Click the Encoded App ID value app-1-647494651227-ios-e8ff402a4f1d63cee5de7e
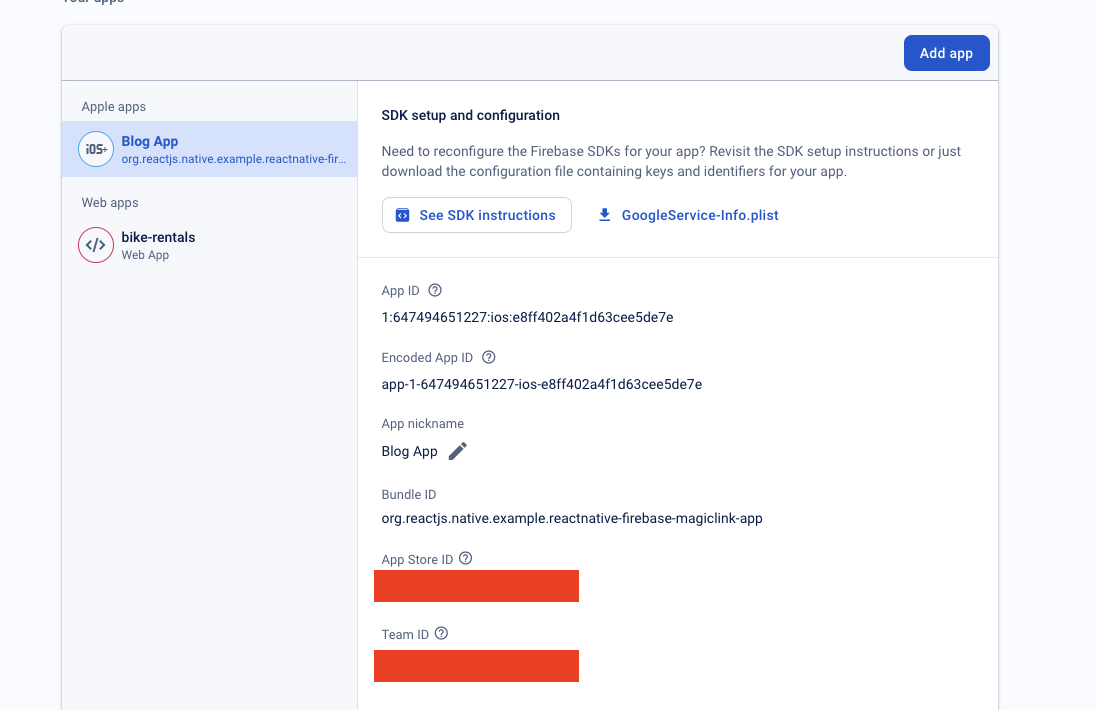This screenshot has width=1097, height=710. click(542, 384)
